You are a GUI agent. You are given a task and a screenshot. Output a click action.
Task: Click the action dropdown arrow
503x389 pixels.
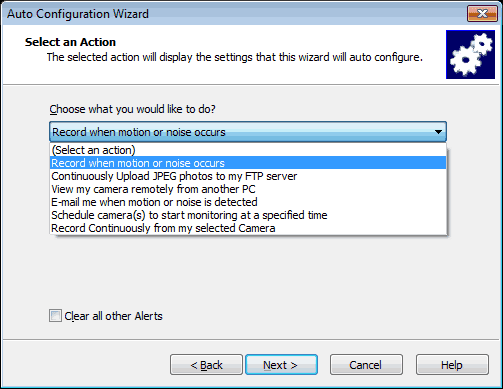[x=438, y=132]
